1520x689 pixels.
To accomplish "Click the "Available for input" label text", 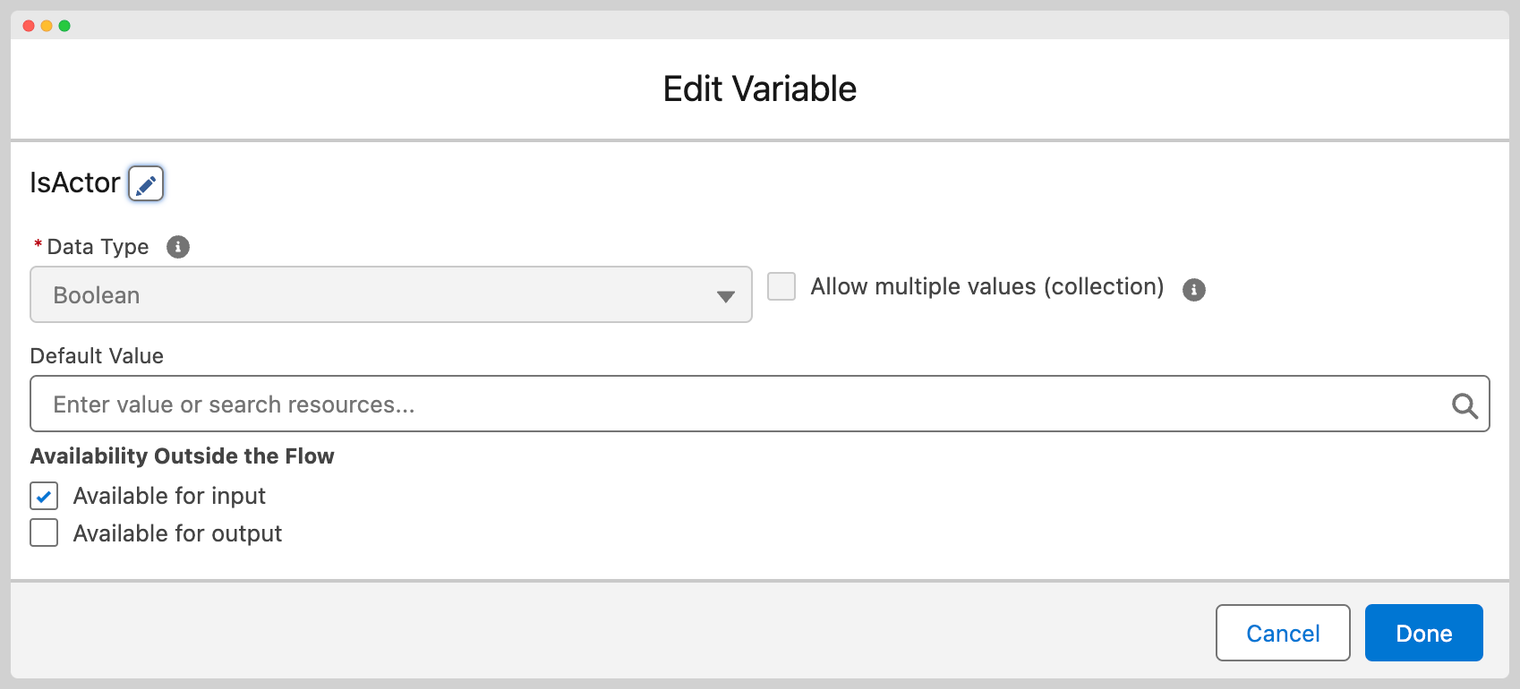I will coord(169,496).
